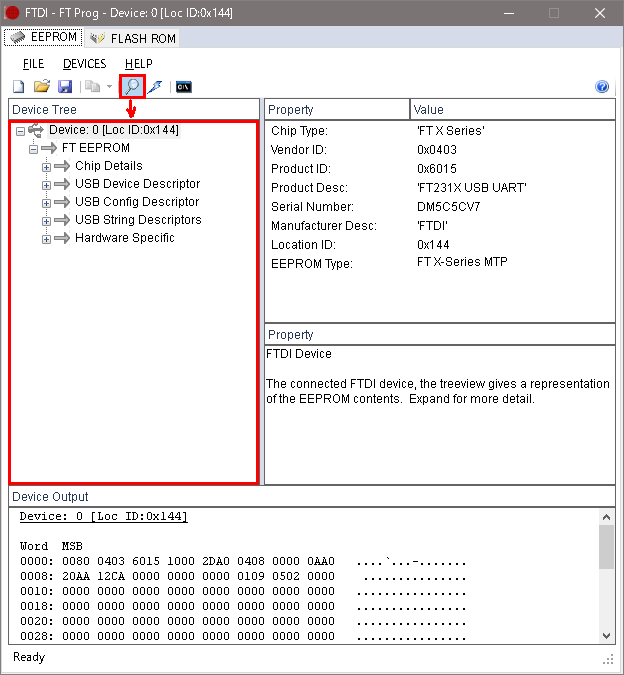This screenshot has height=675, width=624.
Task: Click the Property column header
Action: (337, 110)
